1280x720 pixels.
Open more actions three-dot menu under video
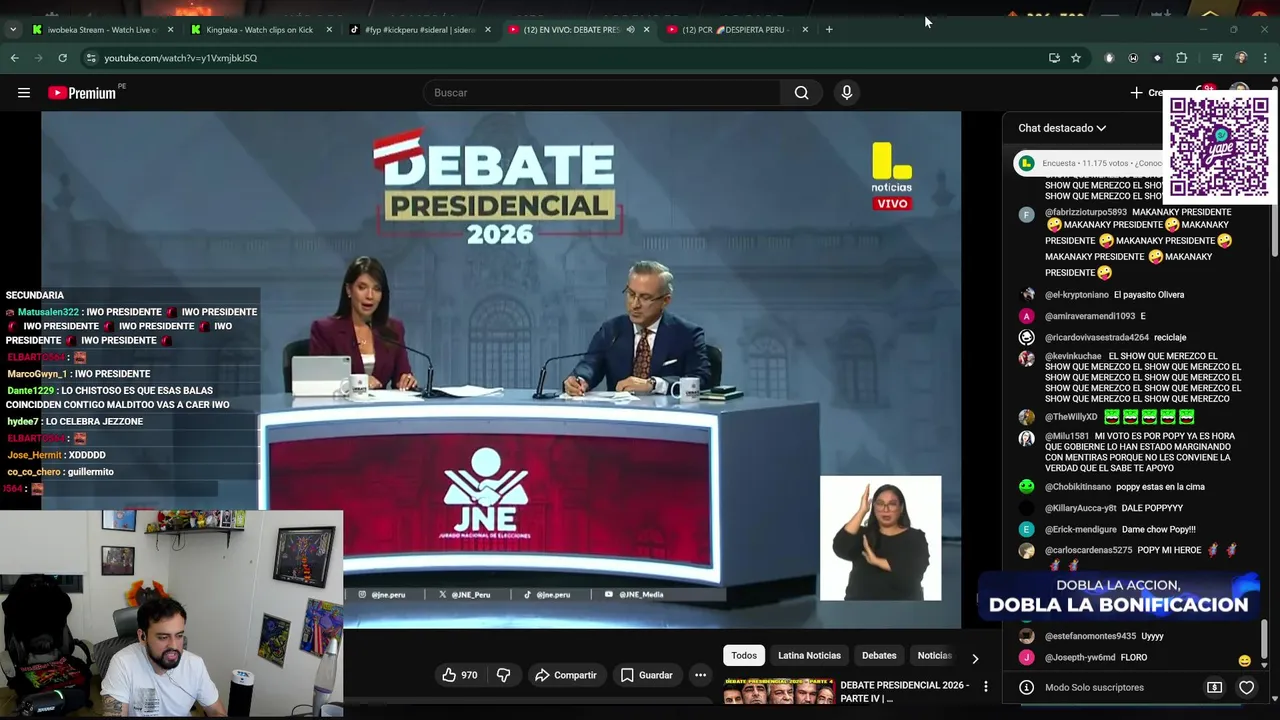[700, 675]
